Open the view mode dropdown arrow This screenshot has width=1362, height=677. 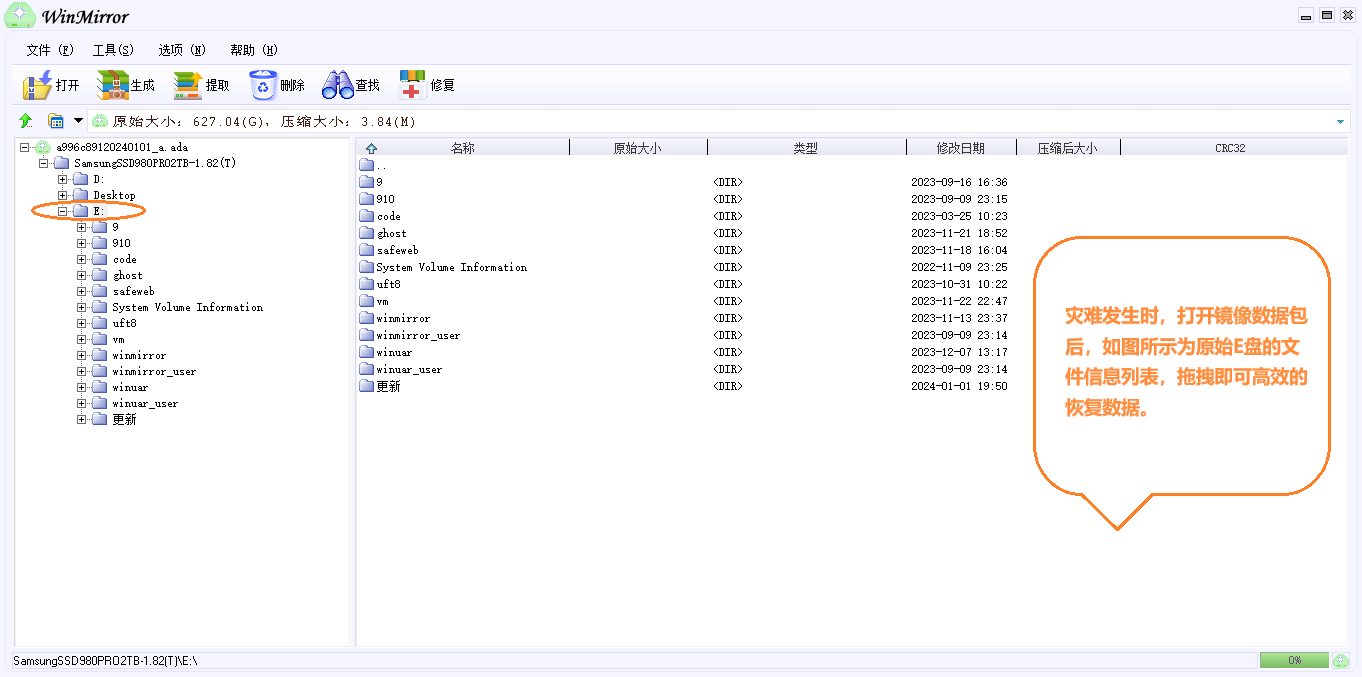[x=78, y=121]
